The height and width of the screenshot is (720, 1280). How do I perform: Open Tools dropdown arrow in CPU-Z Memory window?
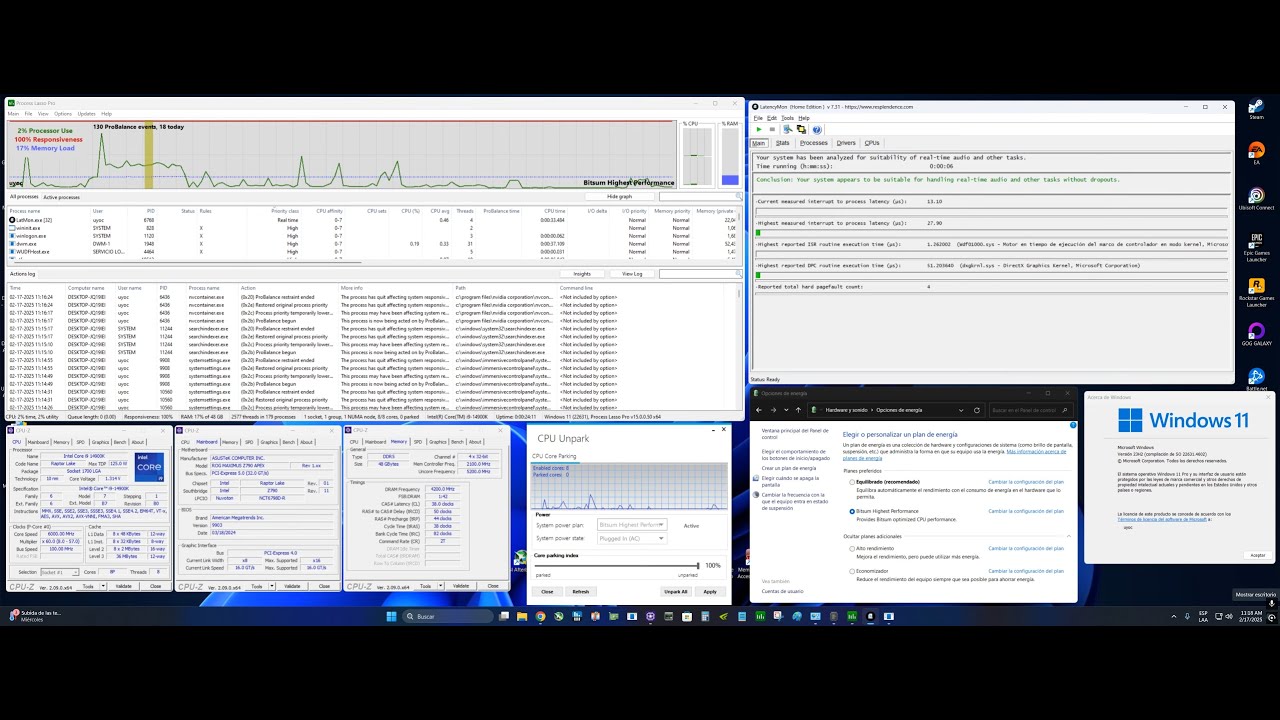pyautogui.click(x=440, y=586)
